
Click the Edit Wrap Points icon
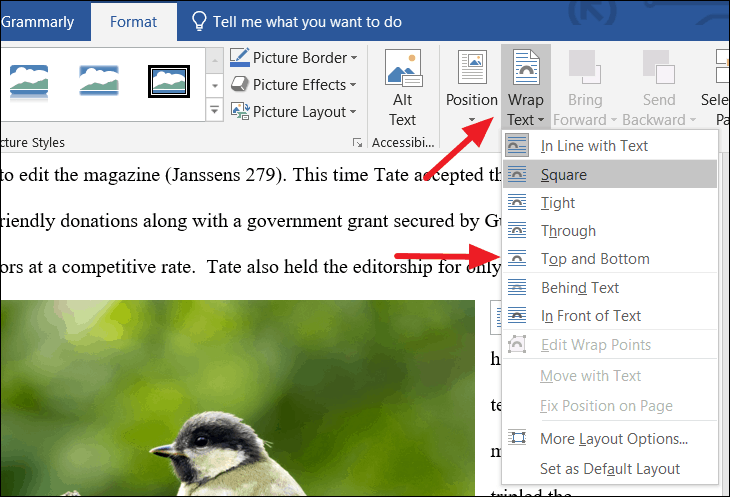(517, 344)
